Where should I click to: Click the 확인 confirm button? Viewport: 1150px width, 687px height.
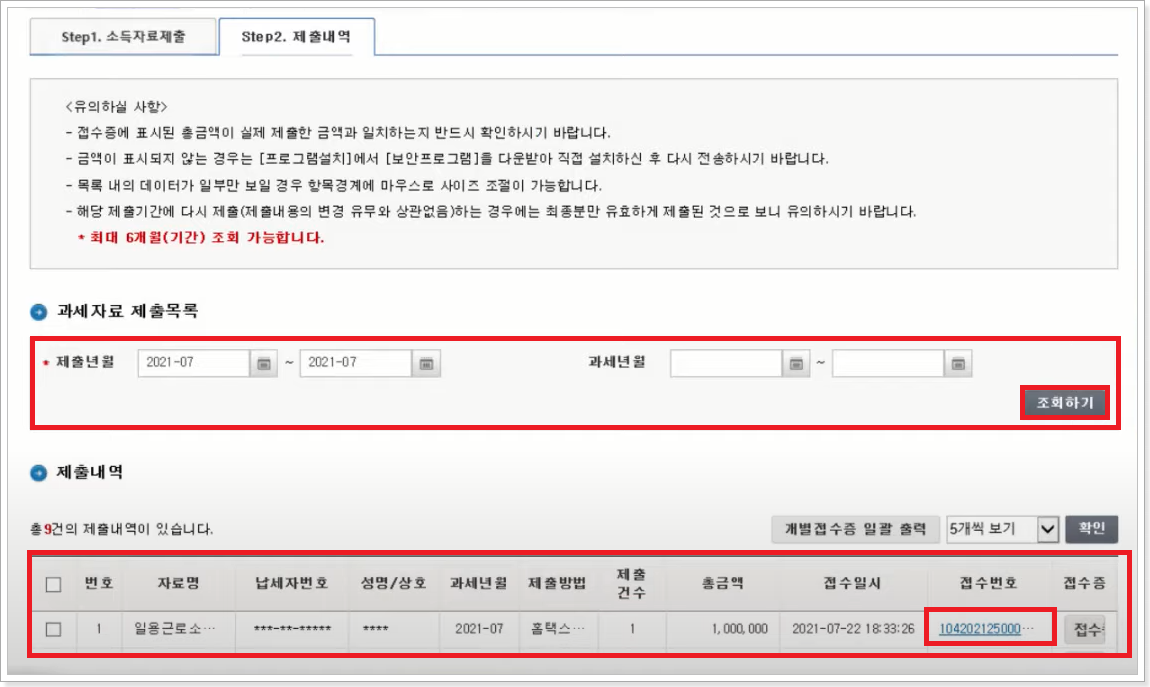point(1090,530)
